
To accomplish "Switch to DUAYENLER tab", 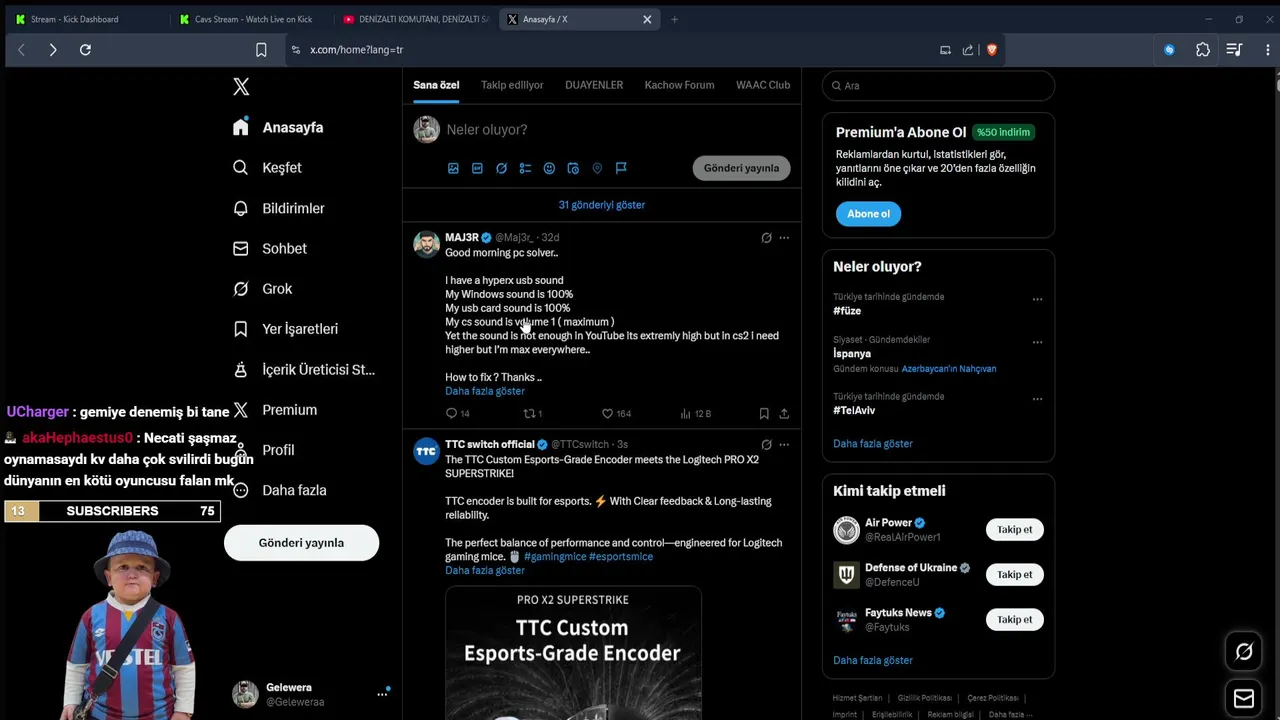I will pos(594,85).
